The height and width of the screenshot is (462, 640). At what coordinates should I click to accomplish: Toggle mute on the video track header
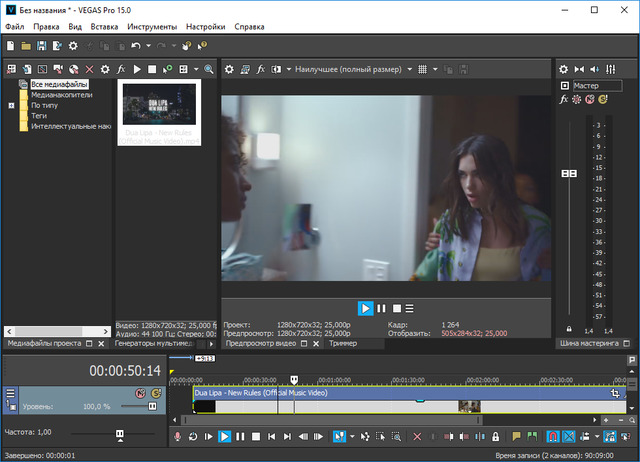pyautogui.click(x=141, y=394)
